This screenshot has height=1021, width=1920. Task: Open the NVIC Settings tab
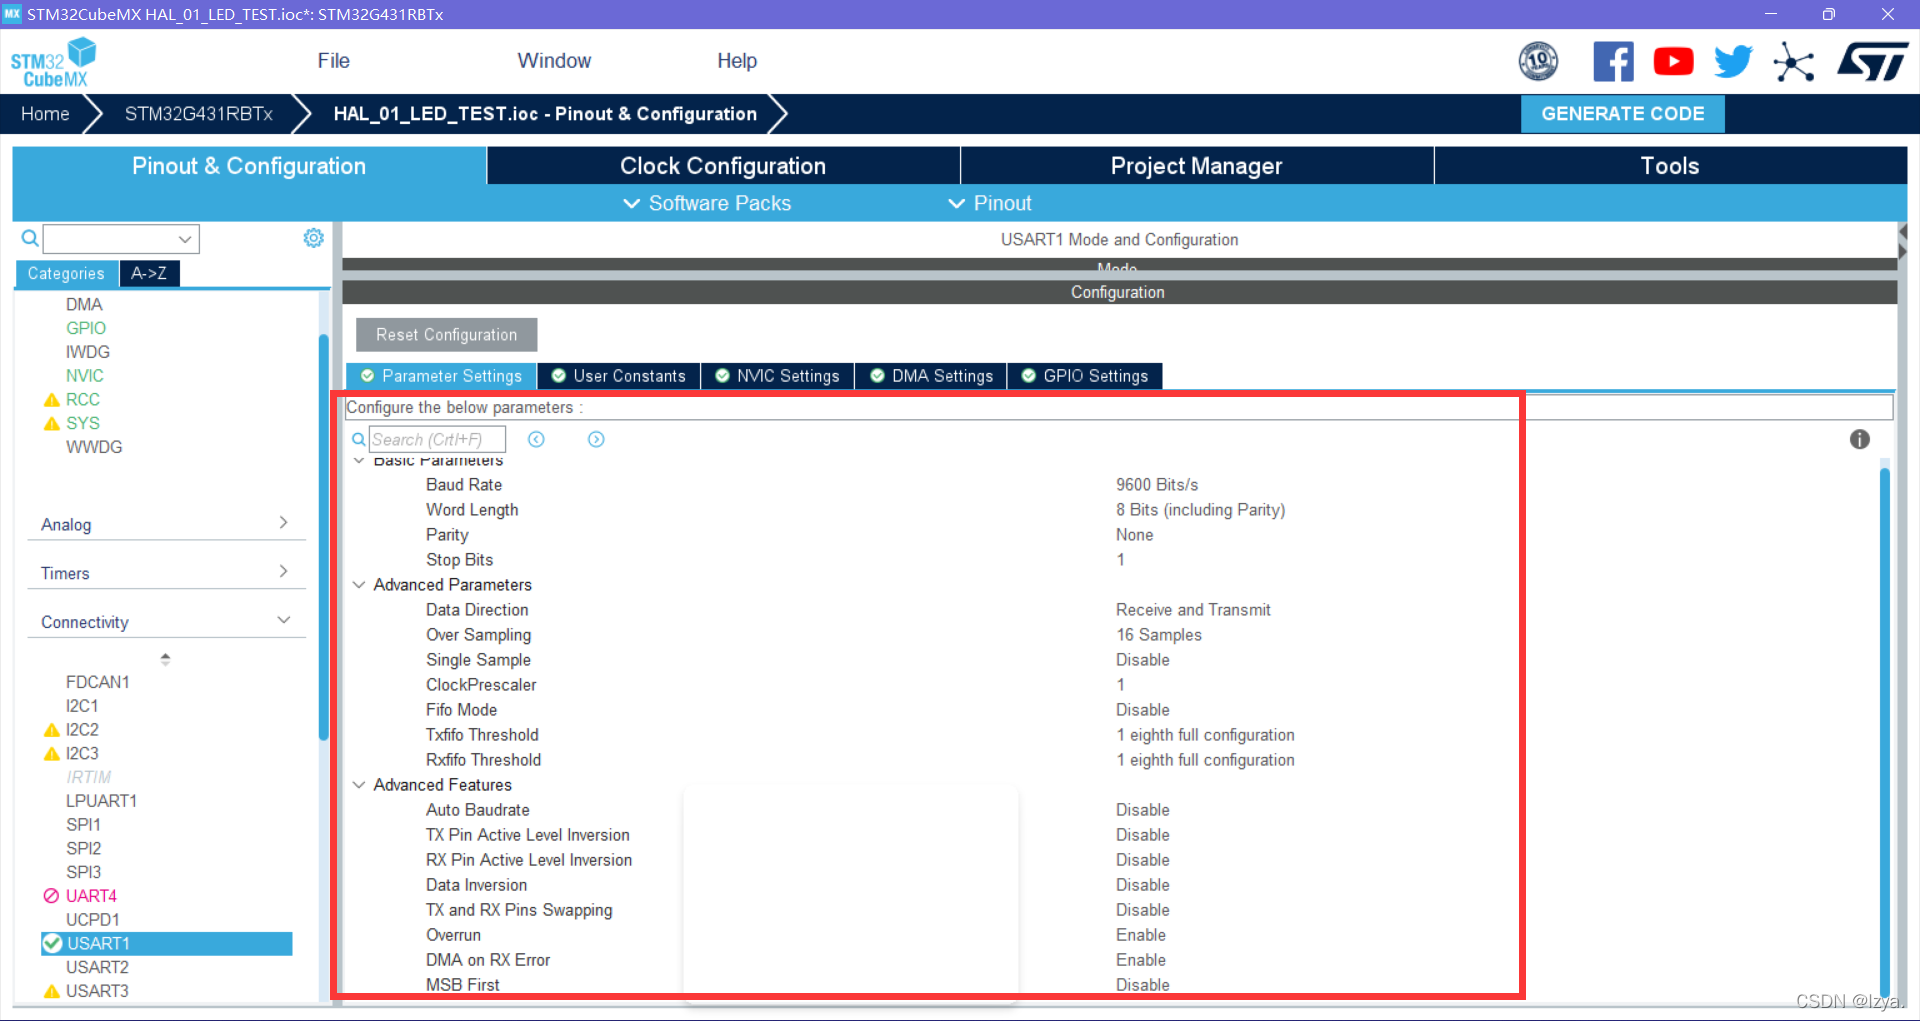pyautogui.click(x=777, y=376)
